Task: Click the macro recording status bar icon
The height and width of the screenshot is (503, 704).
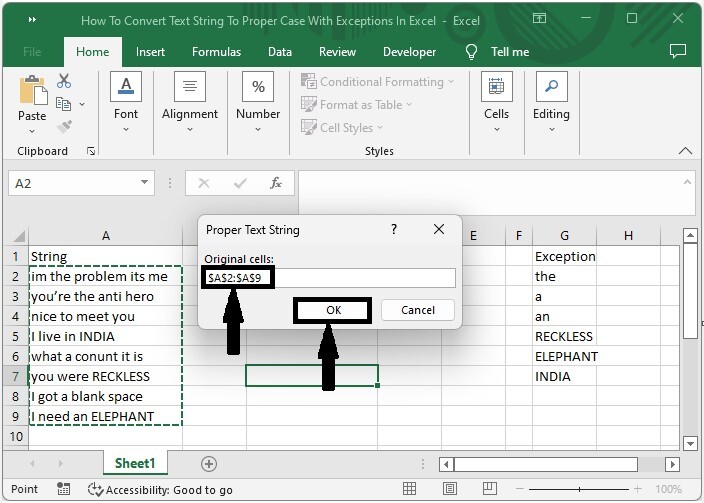Action: [64, 489]
